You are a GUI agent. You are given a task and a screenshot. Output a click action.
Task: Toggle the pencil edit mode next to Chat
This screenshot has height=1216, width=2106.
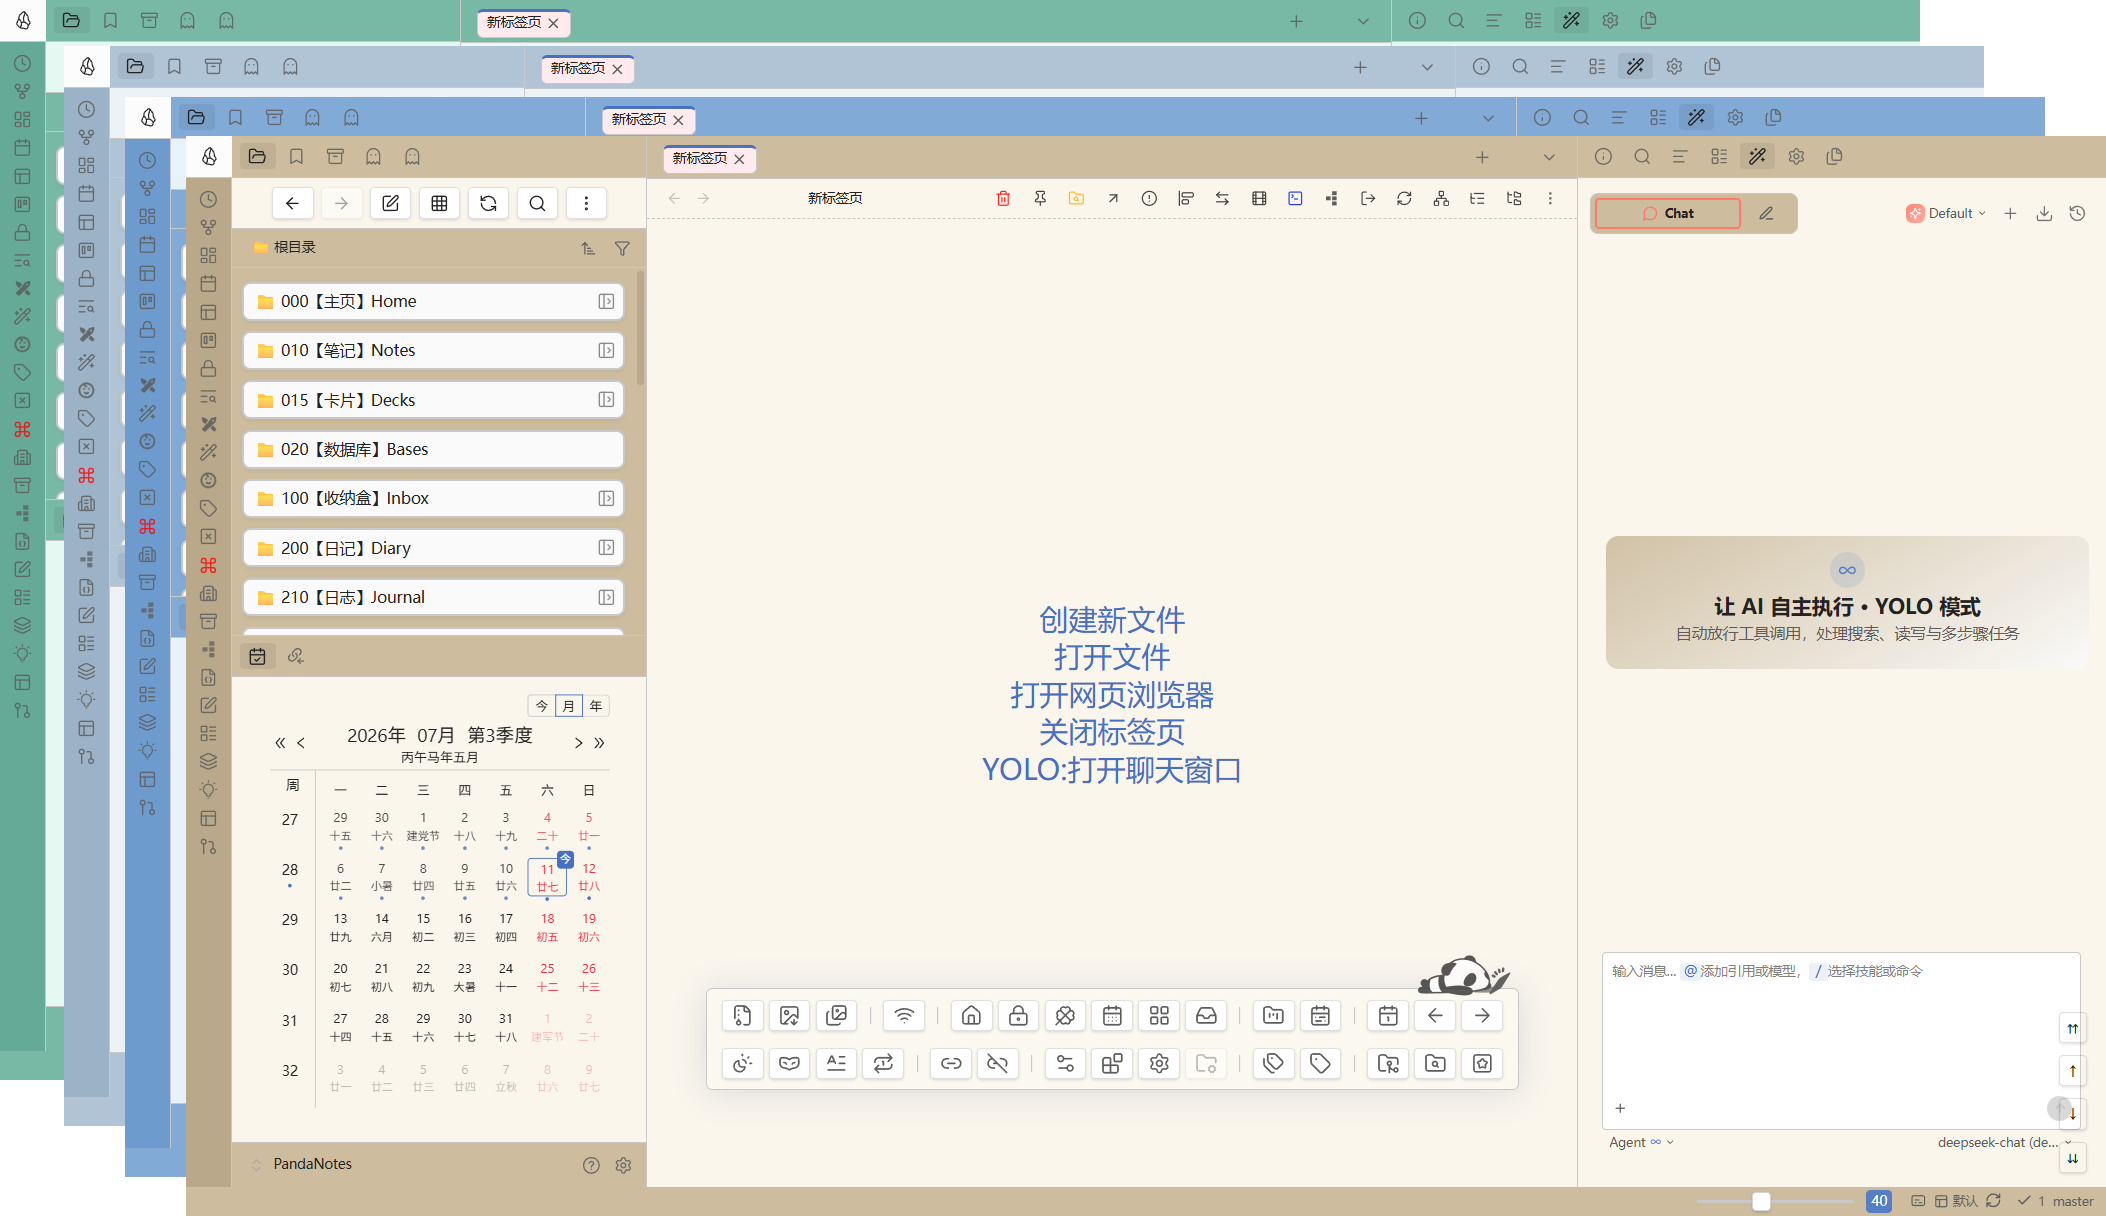1767,213
